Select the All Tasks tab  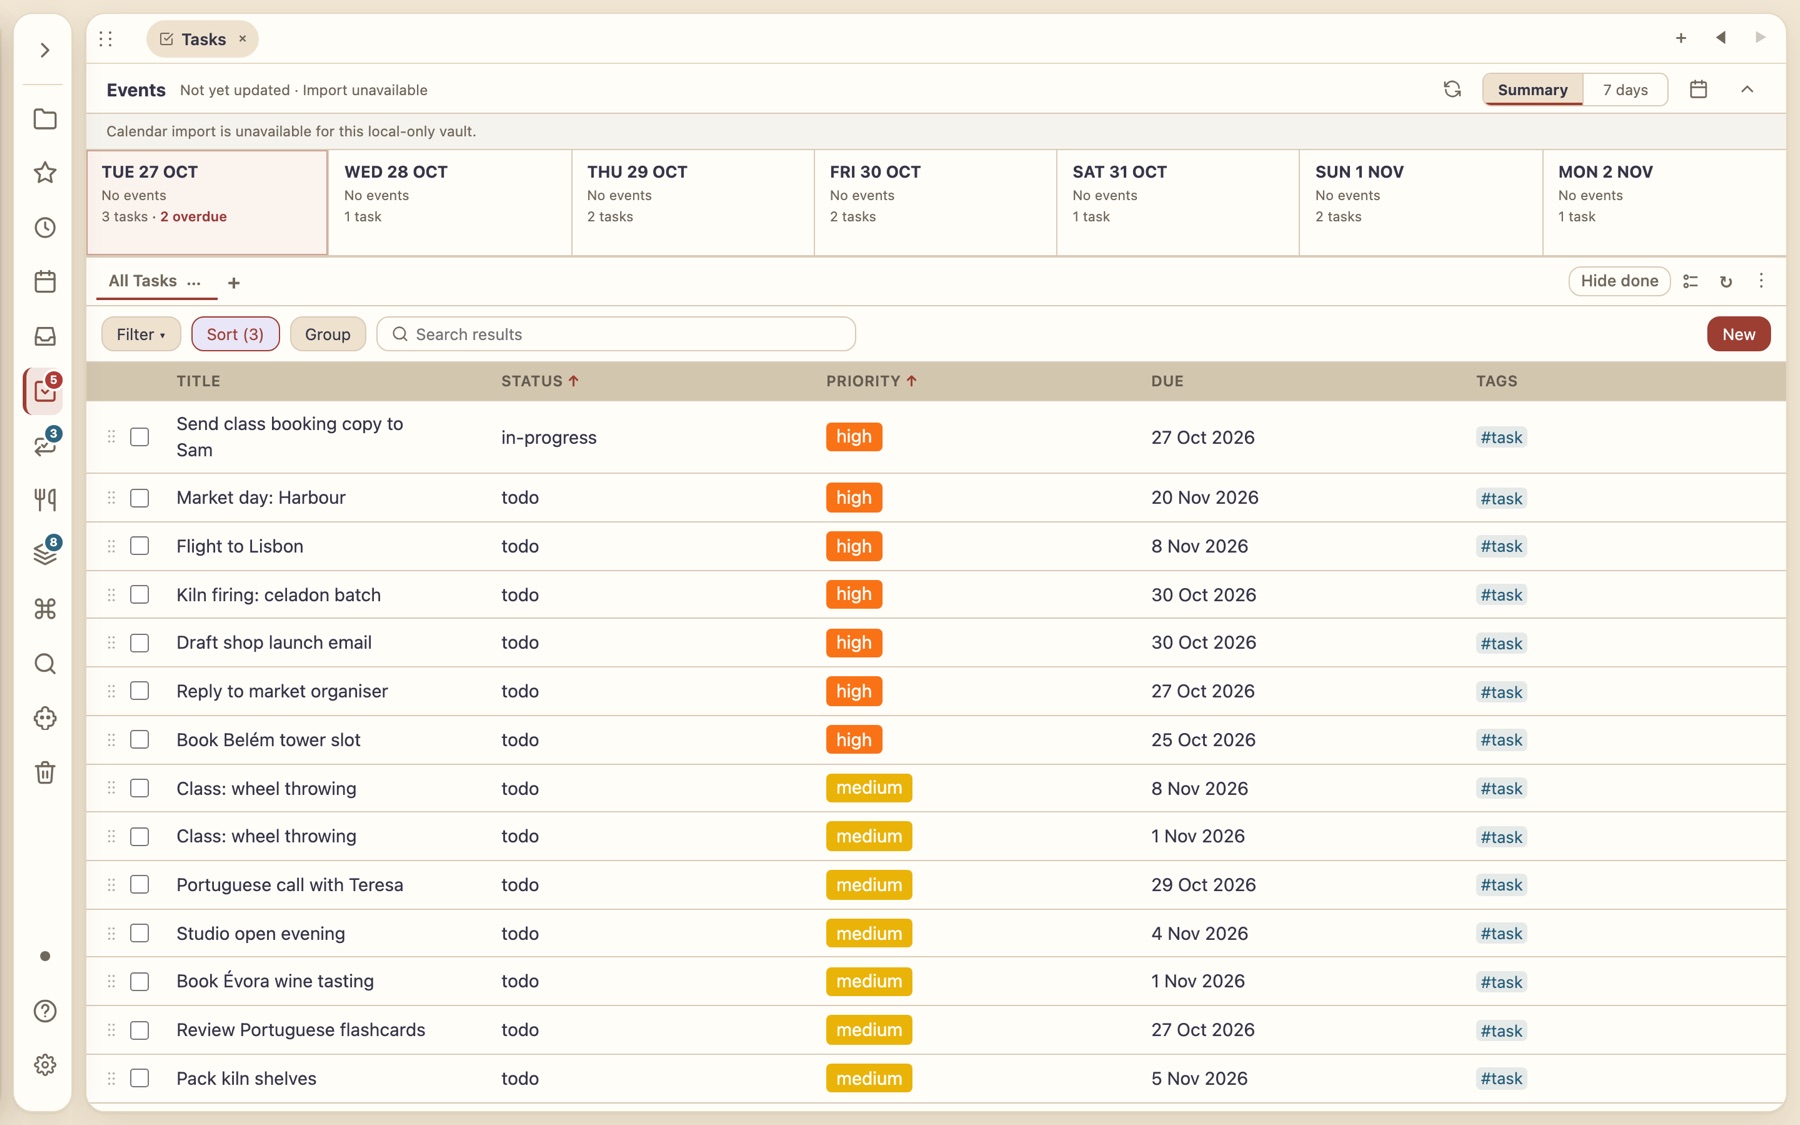142,281
